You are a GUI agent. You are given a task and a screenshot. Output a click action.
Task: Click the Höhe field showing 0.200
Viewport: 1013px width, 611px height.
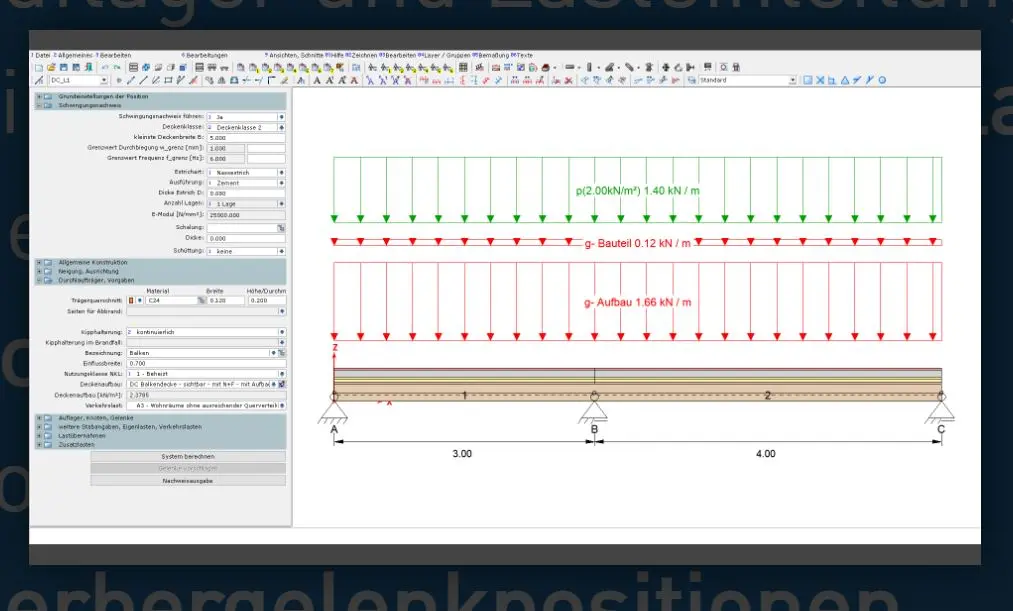(266, 300)
